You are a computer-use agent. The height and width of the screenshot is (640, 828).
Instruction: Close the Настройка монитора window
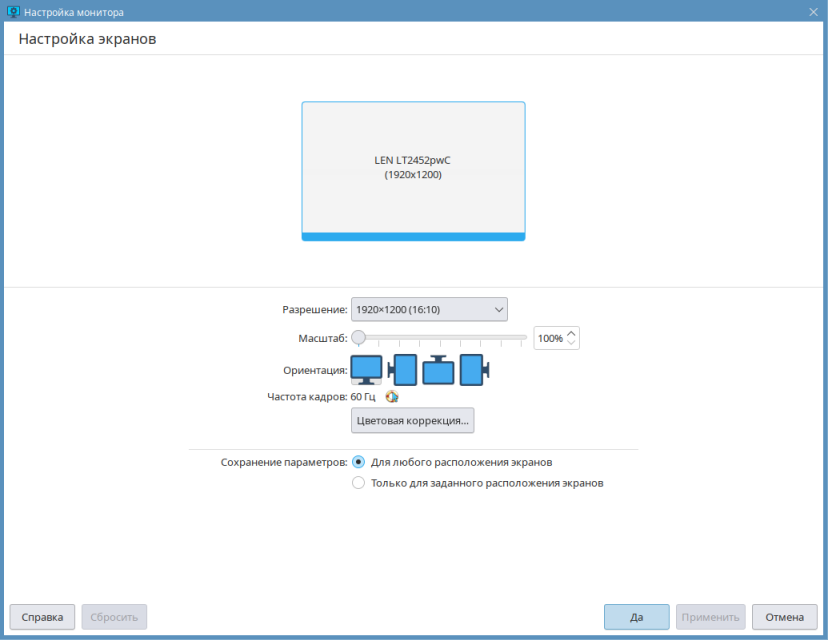[813, 11]
